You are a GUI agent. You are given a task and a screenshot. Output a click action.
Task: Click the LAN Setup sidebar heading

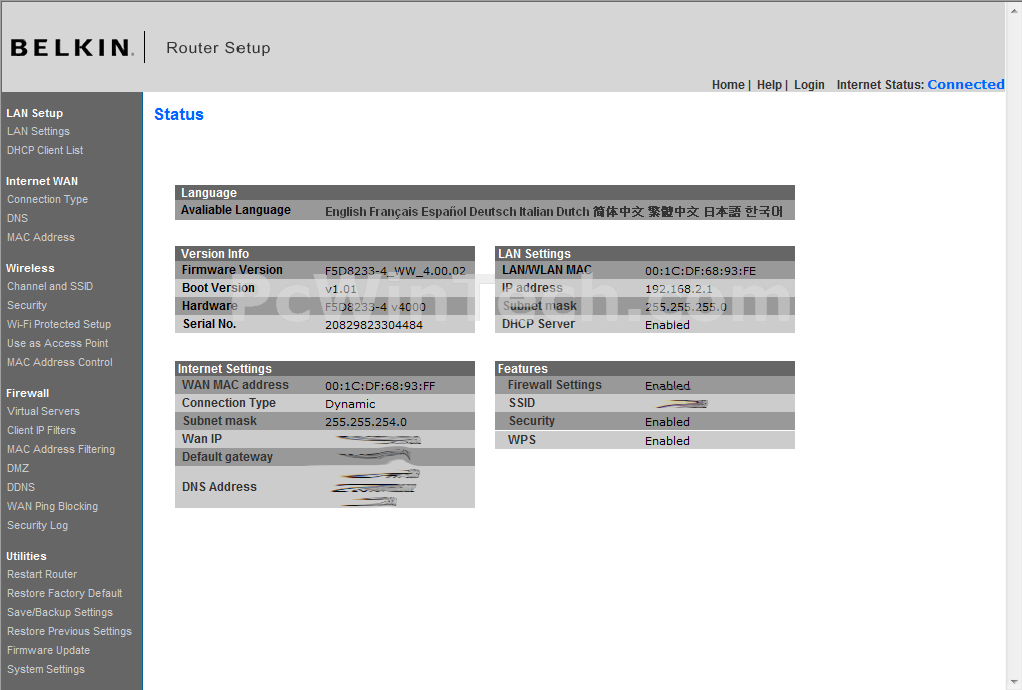[x=35, y=113]
